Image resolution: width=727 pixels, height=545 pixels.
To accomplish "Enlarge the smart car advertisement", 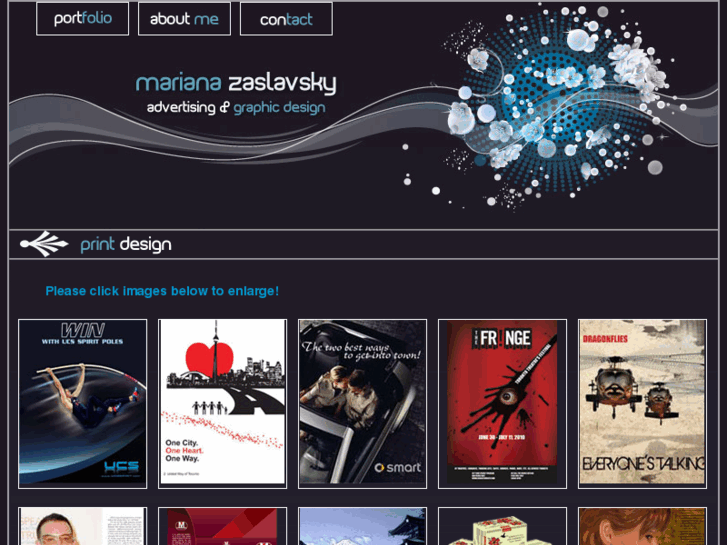I will (x=363, y=404).
